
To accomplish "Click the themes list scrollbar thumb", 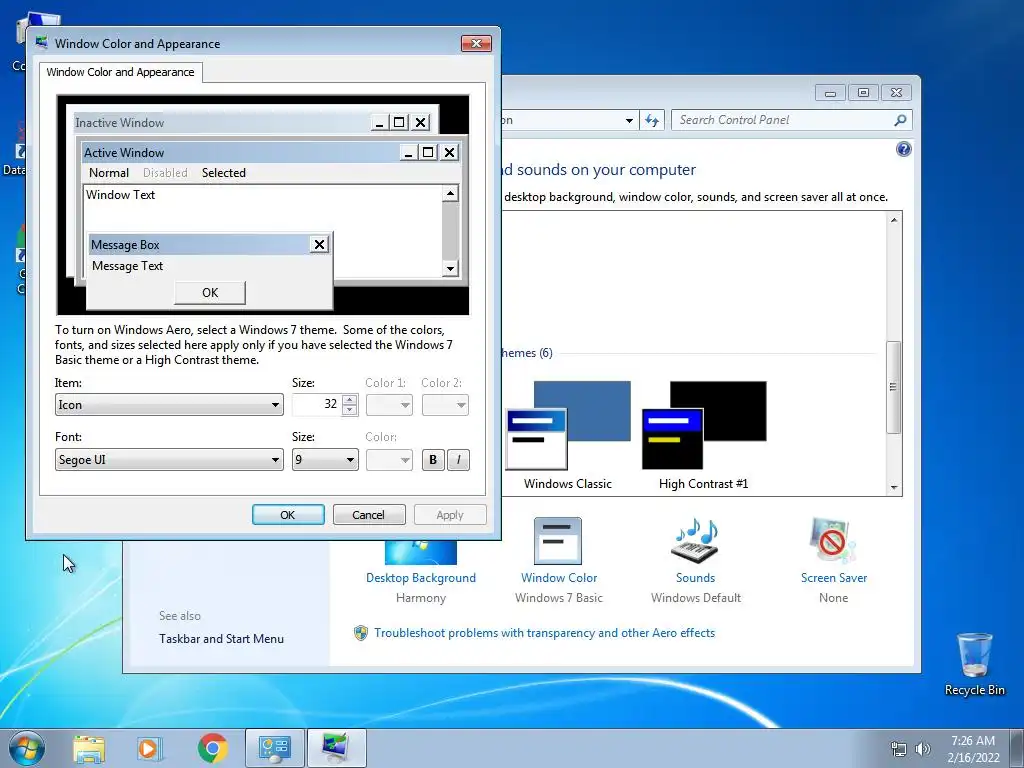I will [x=894, y=387].
